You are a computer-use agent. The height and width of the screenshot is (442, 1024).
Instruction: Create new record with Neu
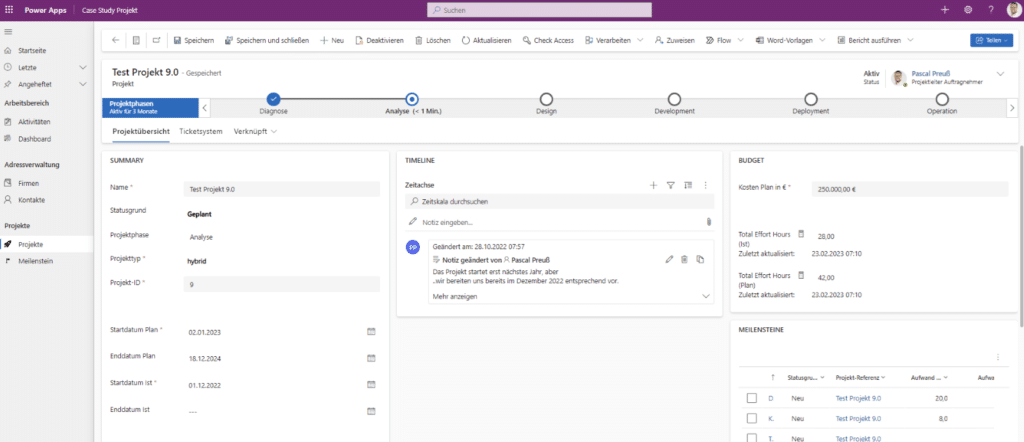[x=332, y=40]
